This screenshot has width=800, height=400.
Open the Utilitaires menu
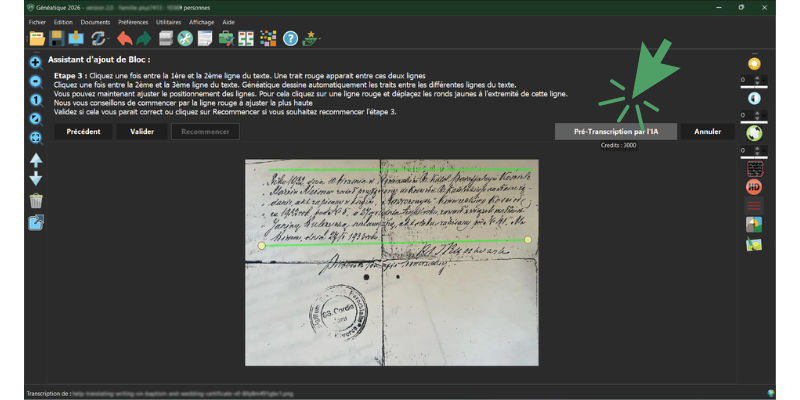(169, 21)
